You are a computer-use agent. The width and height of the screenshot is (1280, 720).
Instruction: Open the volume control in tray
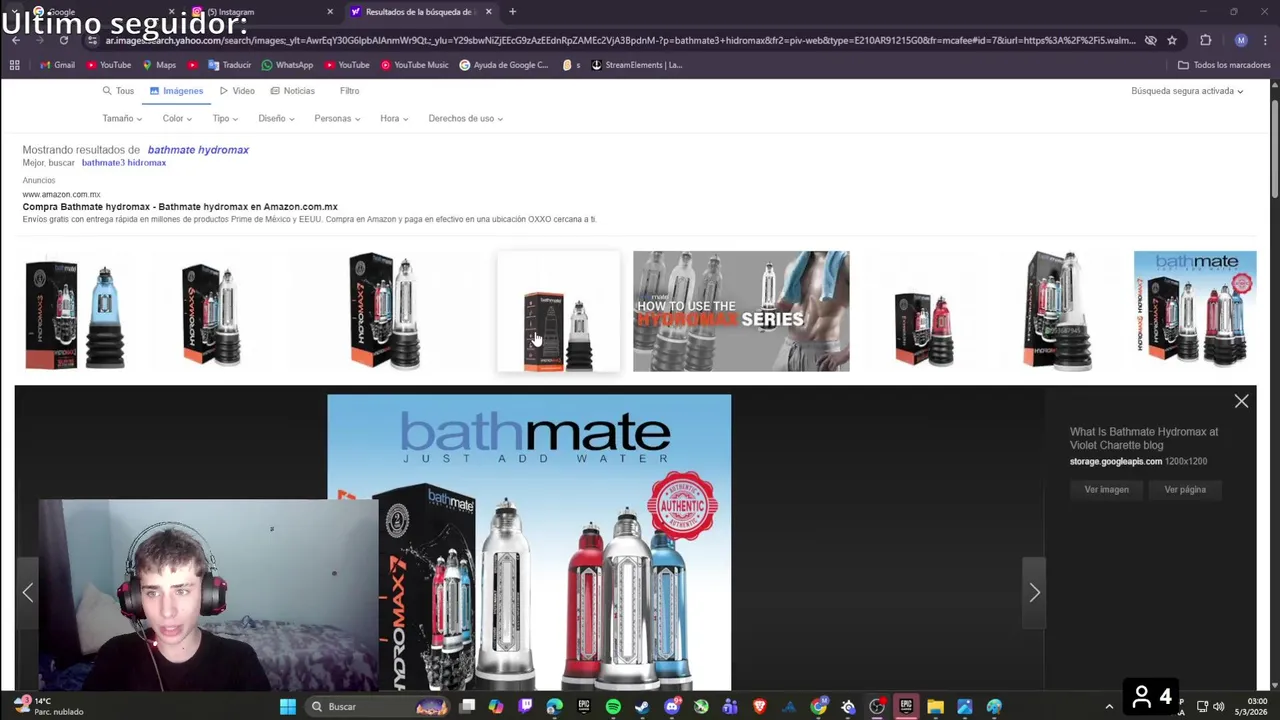(1218, 707)
